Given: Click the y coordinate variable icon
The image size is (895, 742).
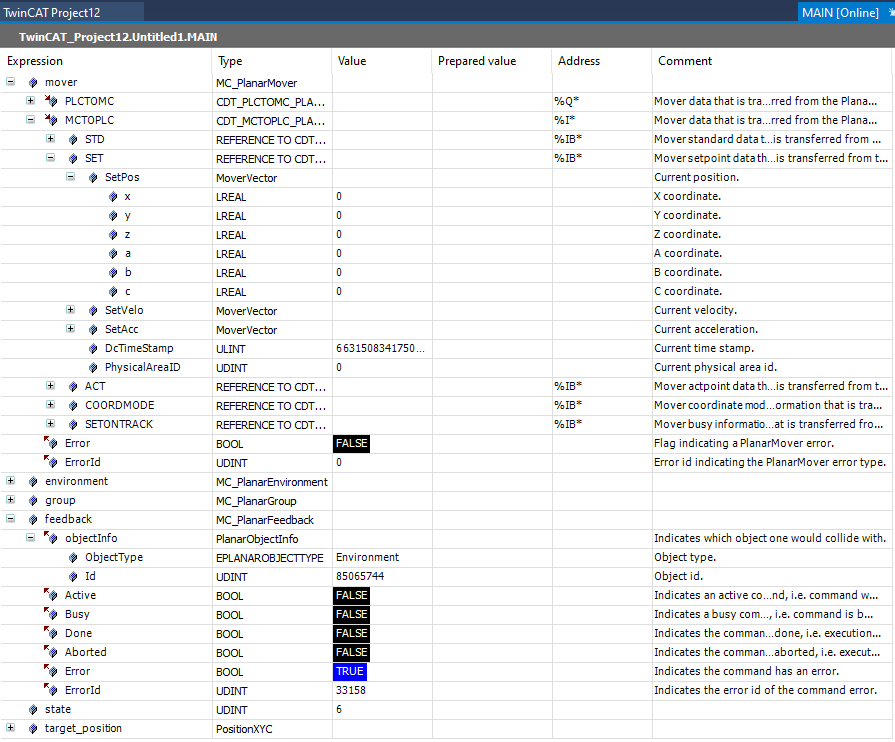Looking at the screenshot, I should pyautogui.click(x=113, y=215).
